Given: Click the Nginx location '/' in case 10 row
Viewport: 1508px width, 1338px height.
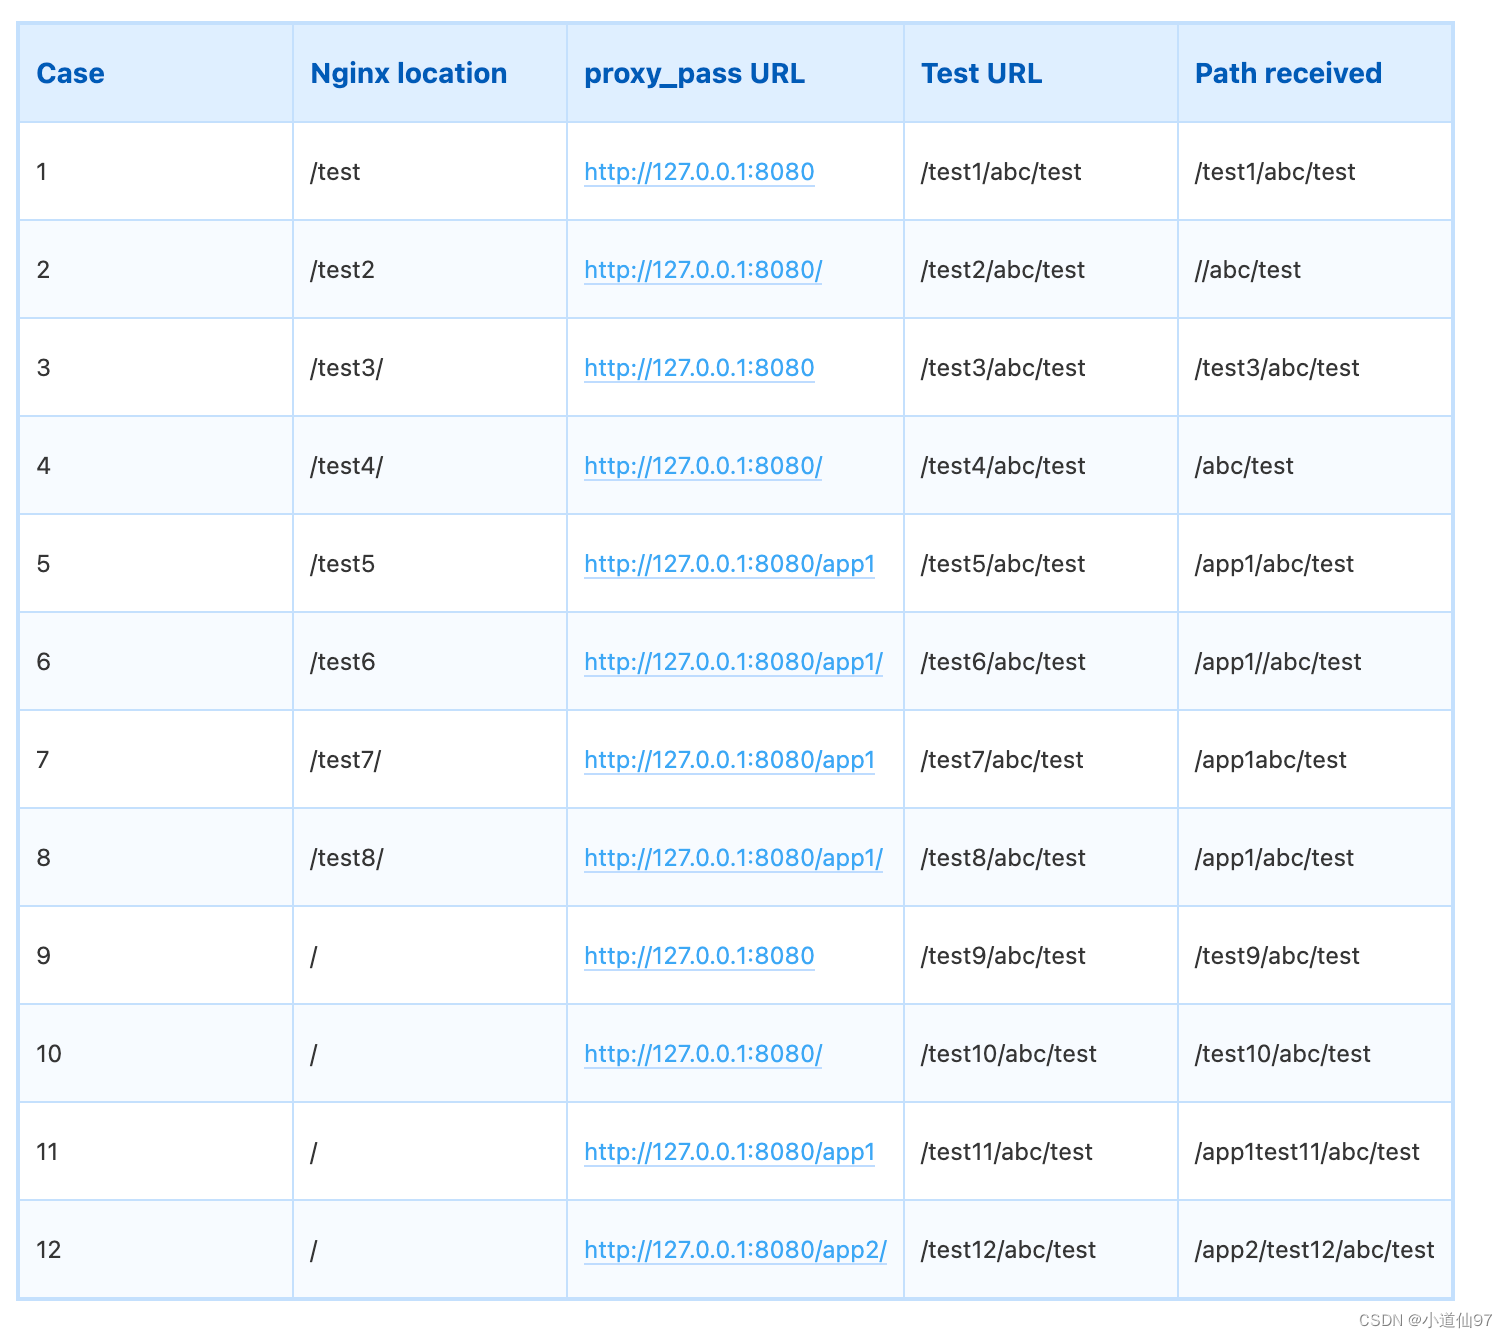Looking at the screenshot, I should click(x=430, y=1054).
